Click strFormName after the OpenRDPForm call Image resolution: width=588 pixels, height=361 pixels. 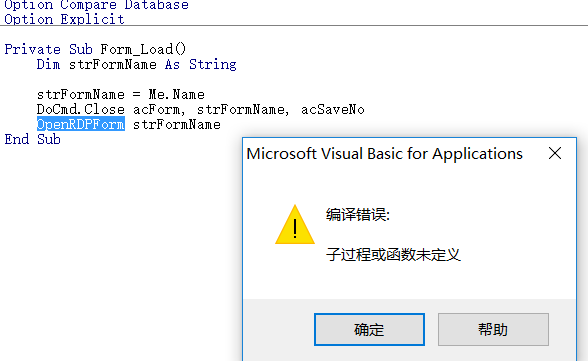click(177, 124)
